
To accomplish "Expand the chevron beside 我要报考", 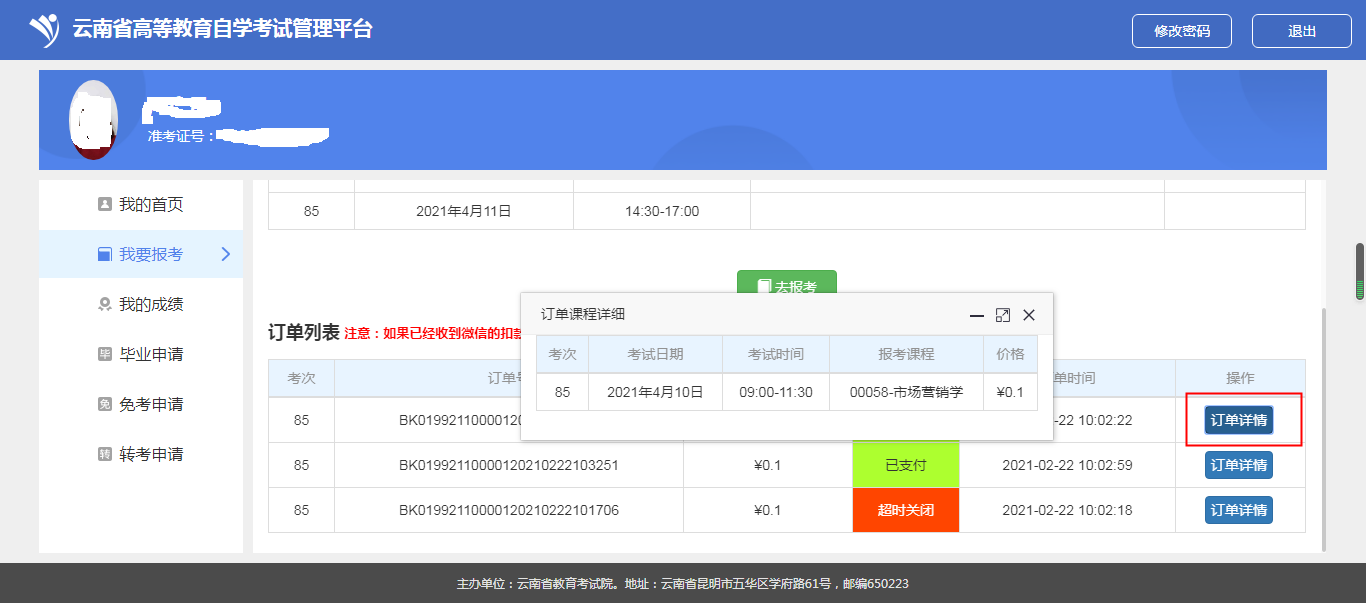I will click(225, 254).
